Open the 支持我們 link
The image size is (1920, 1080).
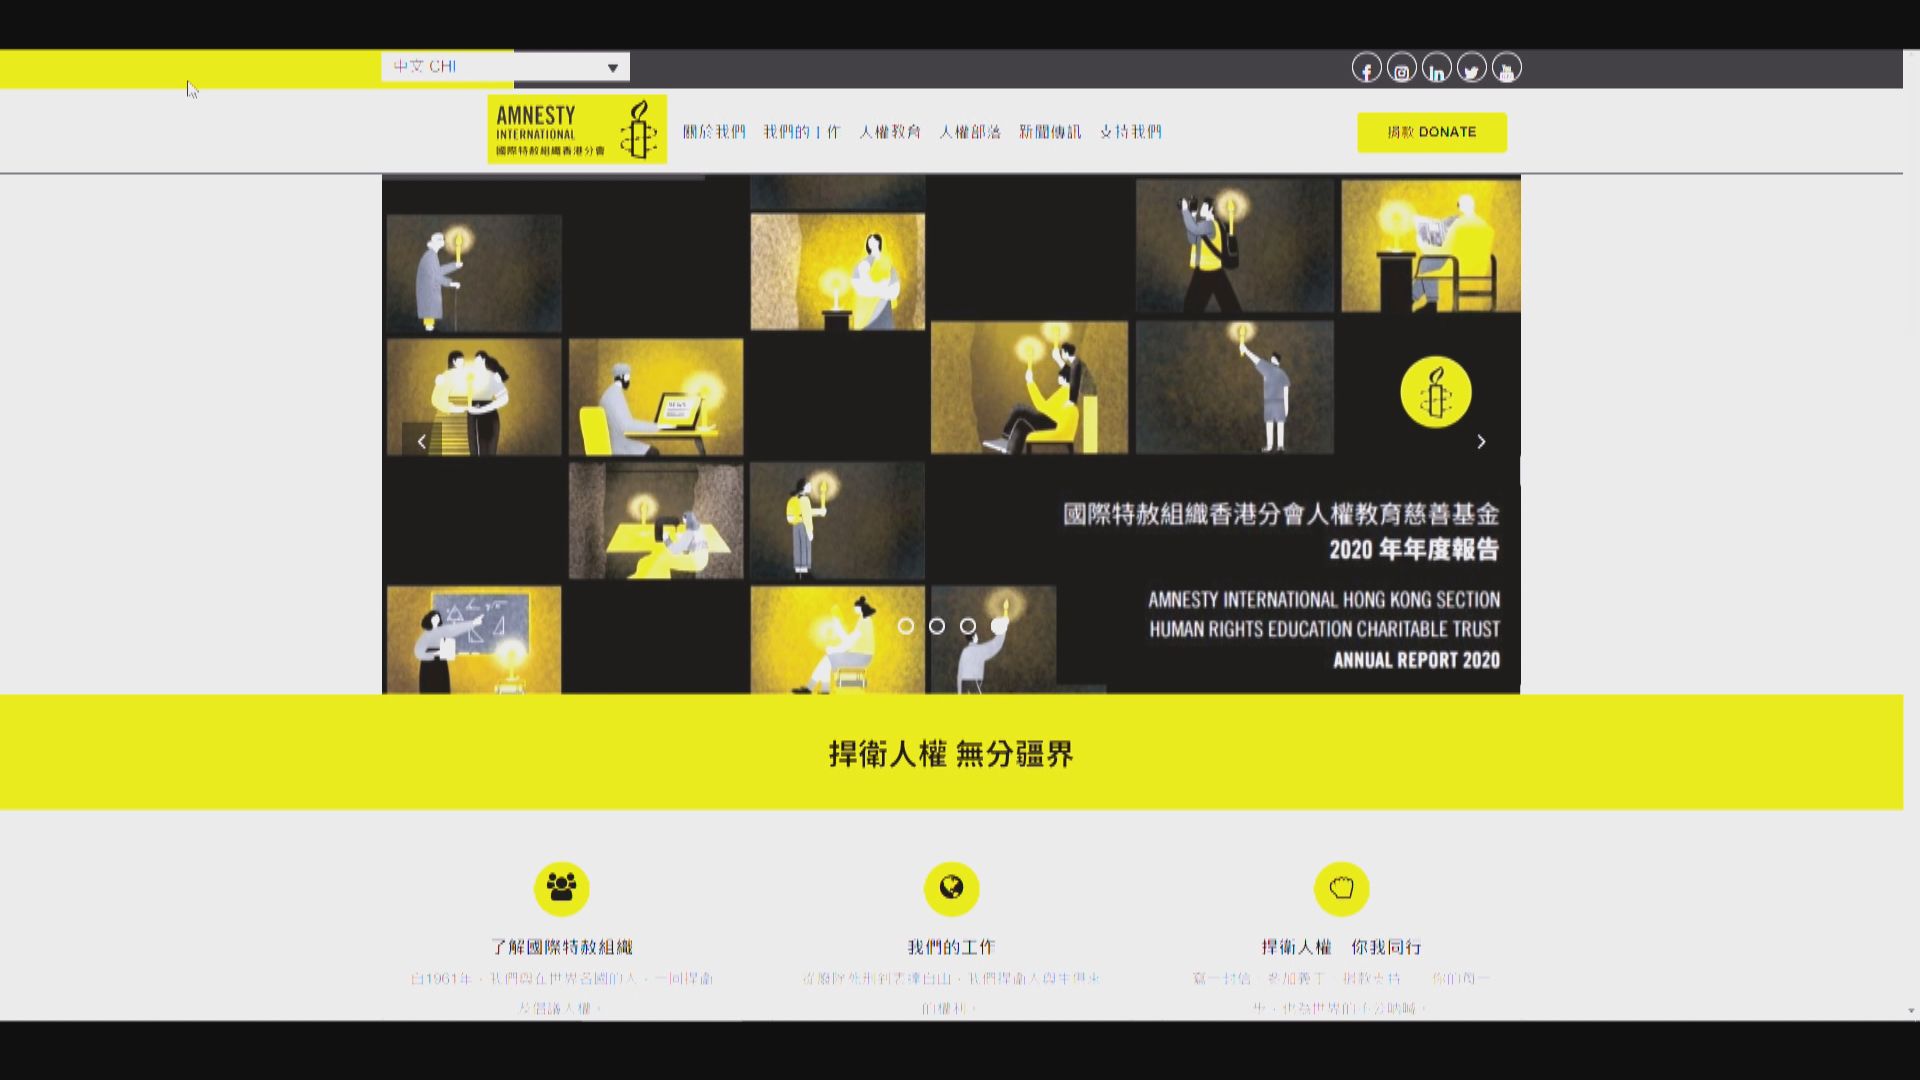click(1131, 131)
